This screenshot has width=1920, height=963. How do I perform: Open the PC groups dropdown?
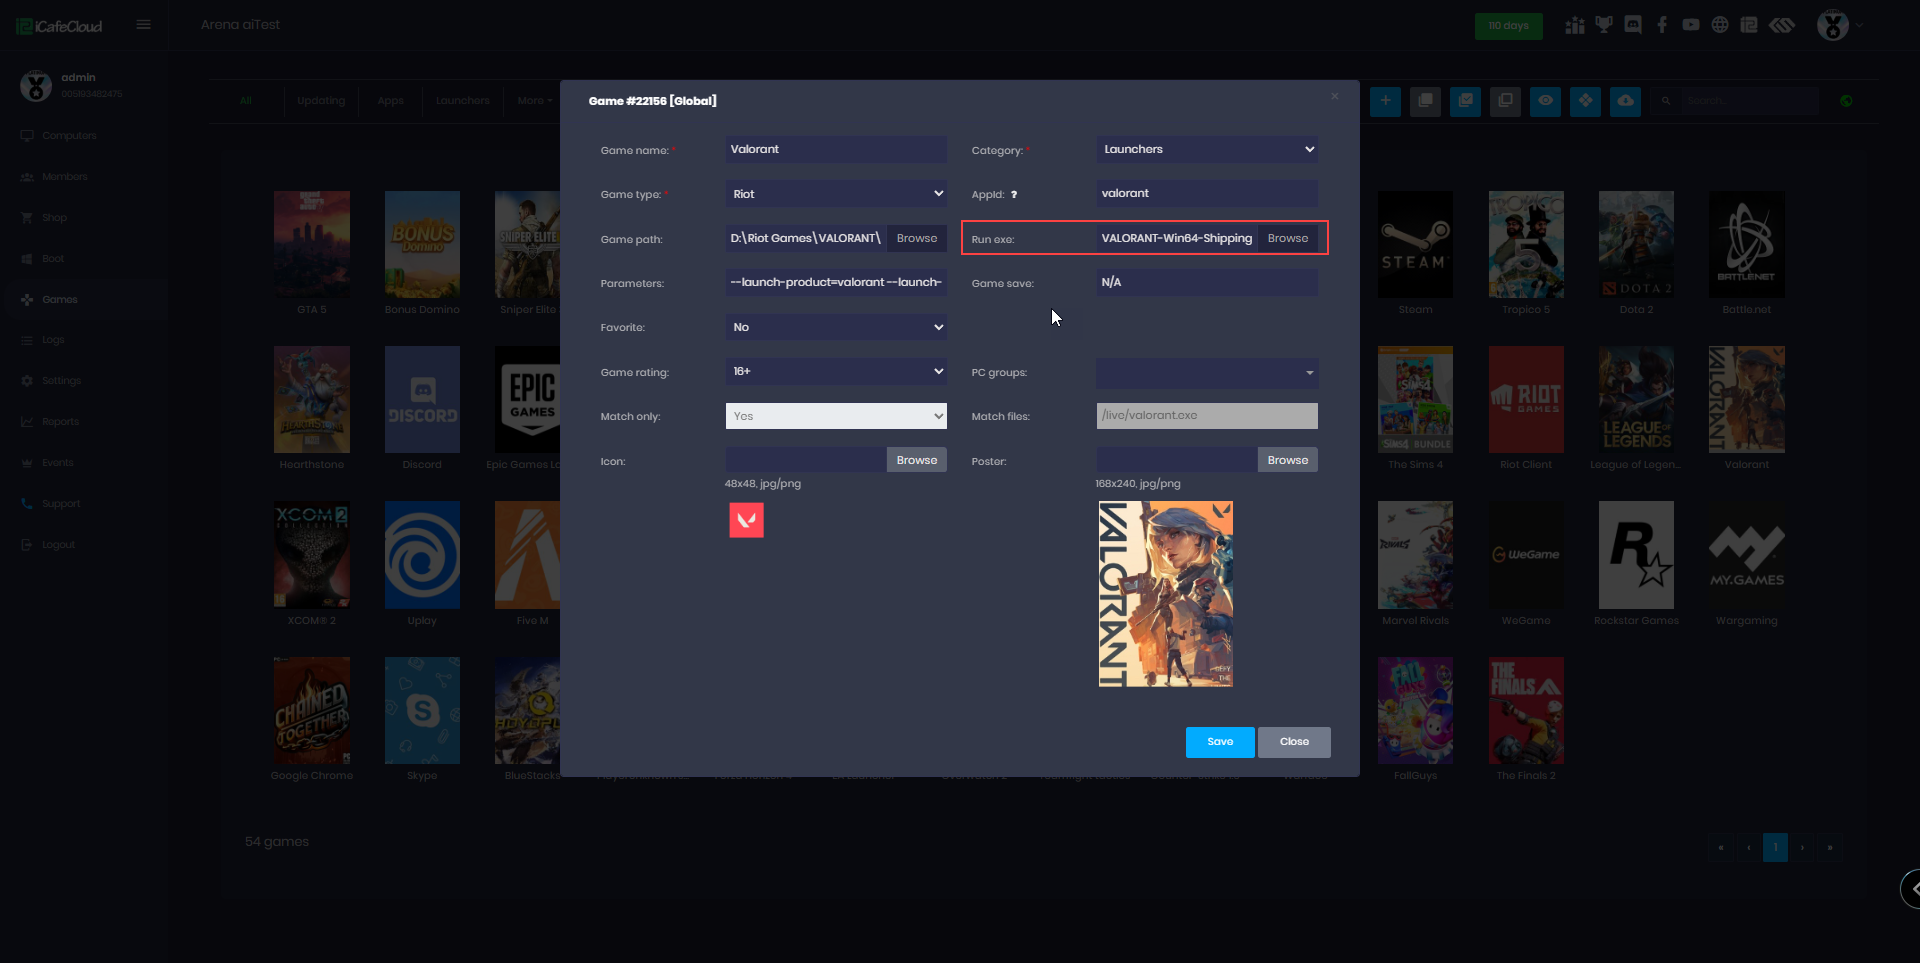coord(1206,373)
